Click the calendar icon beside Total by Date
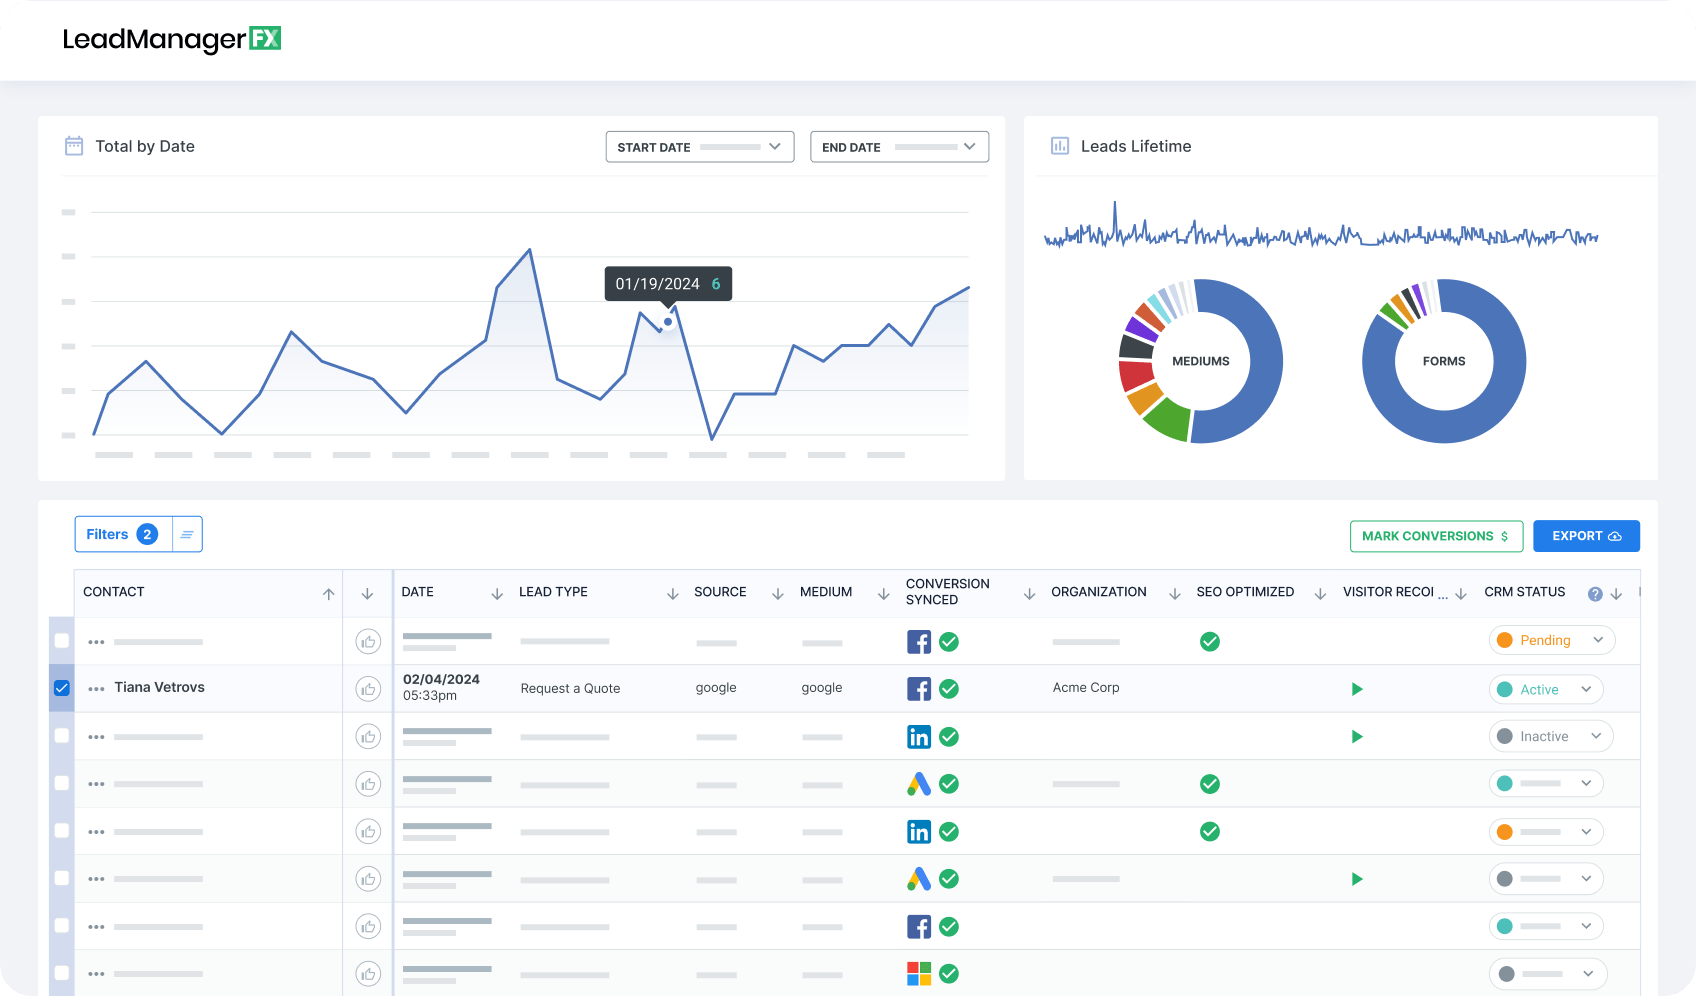Viewport: 1696px width, 996px height. (x=74, y=145)
